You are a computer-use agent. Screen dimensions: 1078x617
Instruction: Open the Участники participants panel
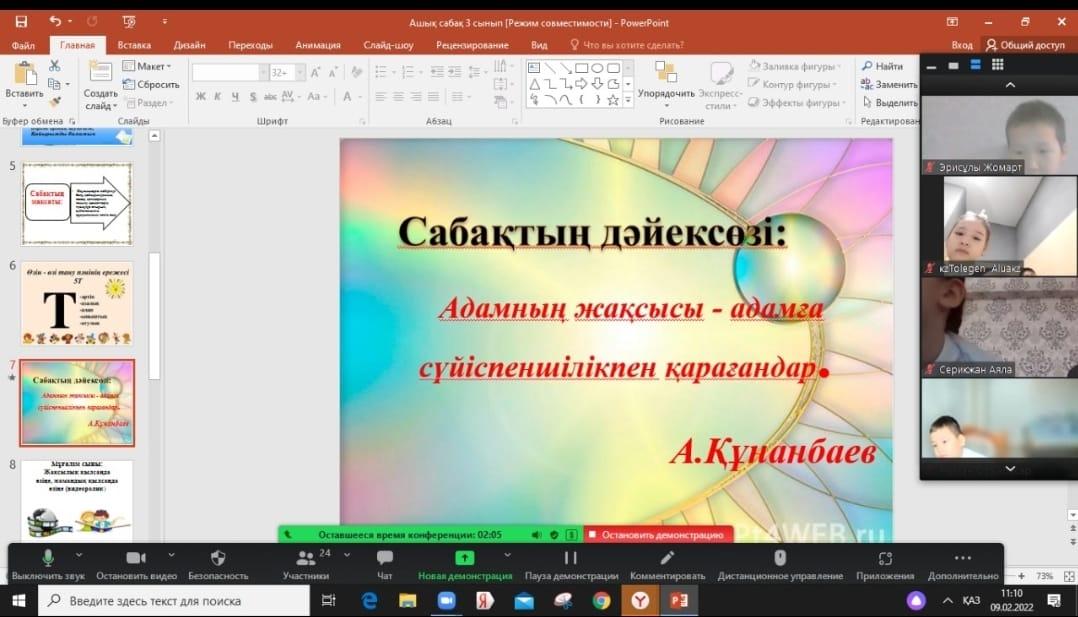[x=307, y=565]
